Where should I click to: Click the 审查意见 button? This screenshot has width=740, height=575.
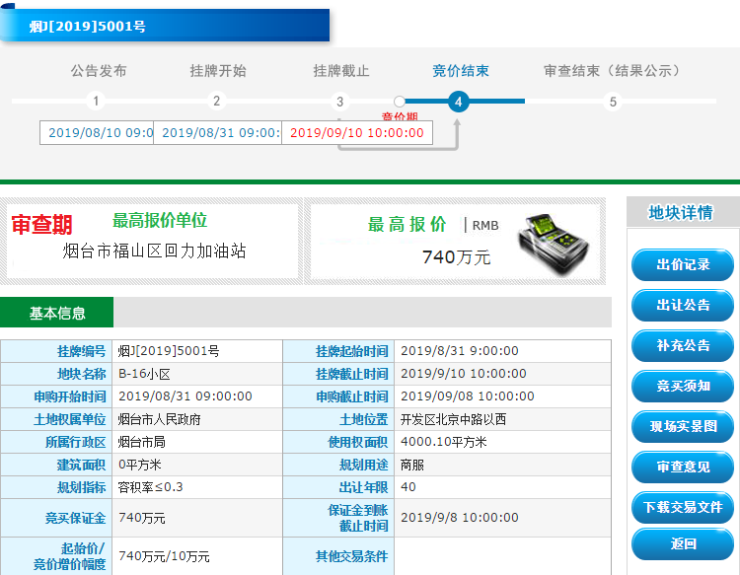pos(682,467)
